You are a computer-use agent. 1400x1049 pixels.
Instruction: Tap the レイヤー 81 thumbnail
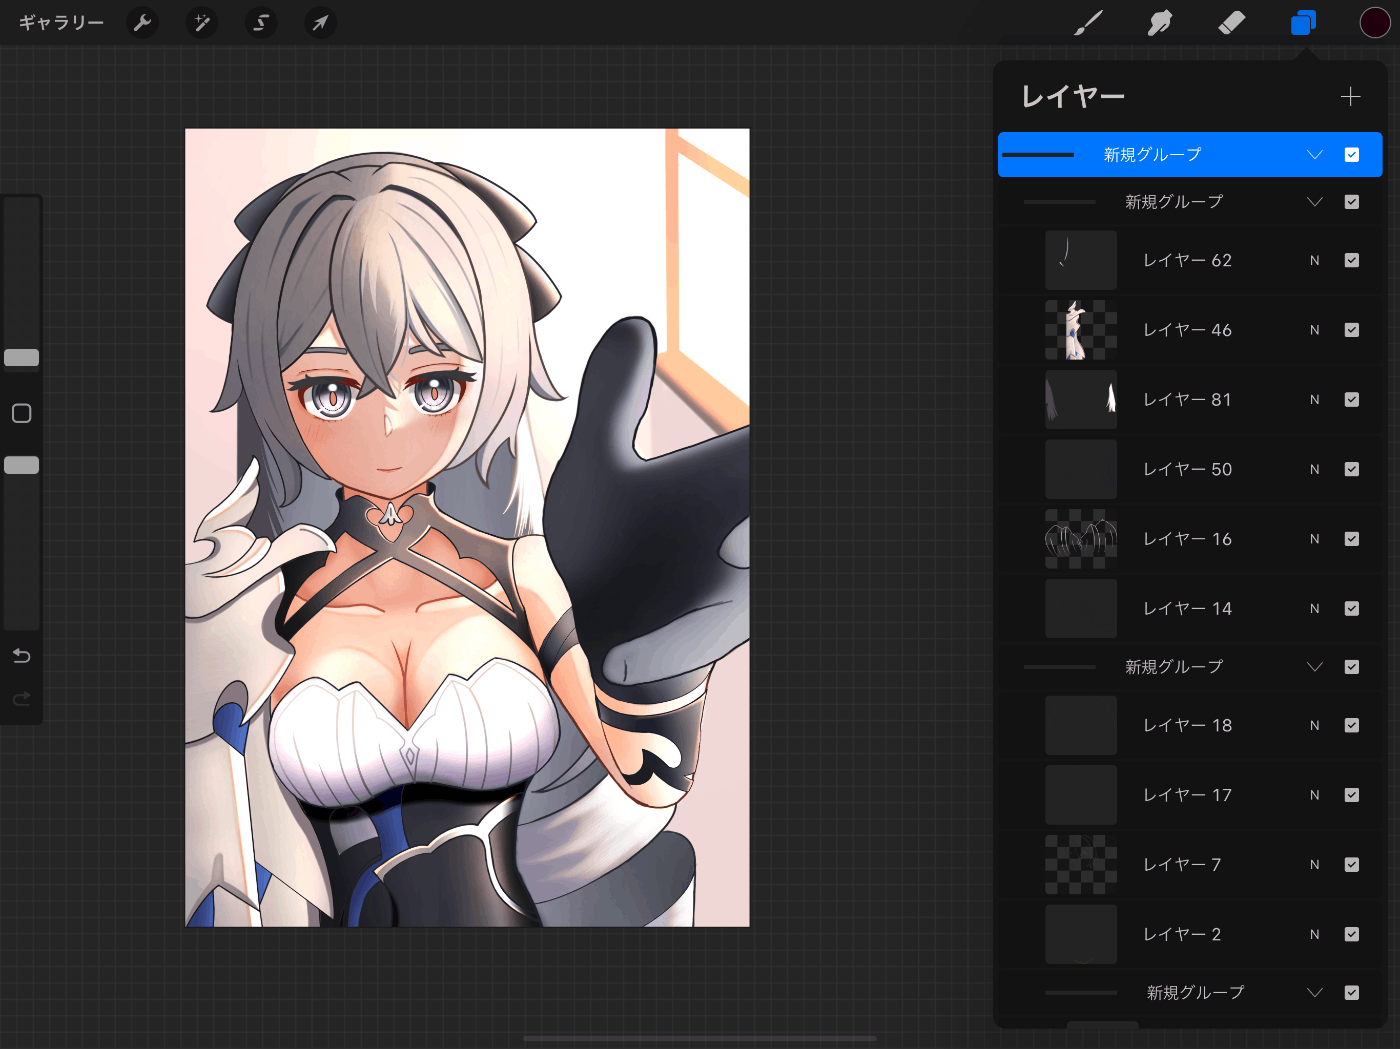pos(1081,400)
